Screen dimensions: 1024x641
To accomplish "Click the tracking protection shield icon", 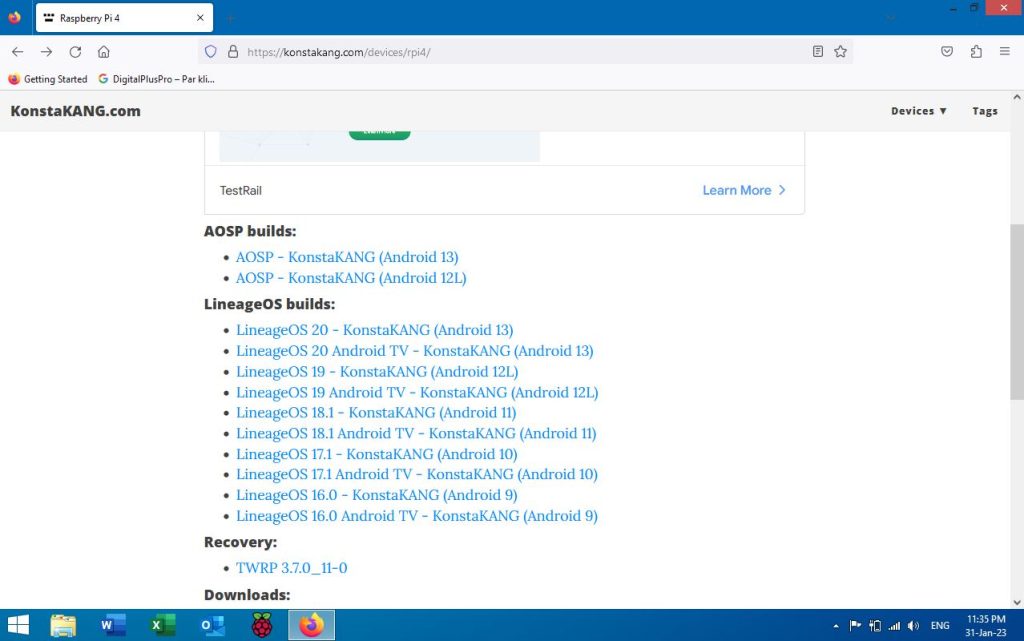I will 211,52.
